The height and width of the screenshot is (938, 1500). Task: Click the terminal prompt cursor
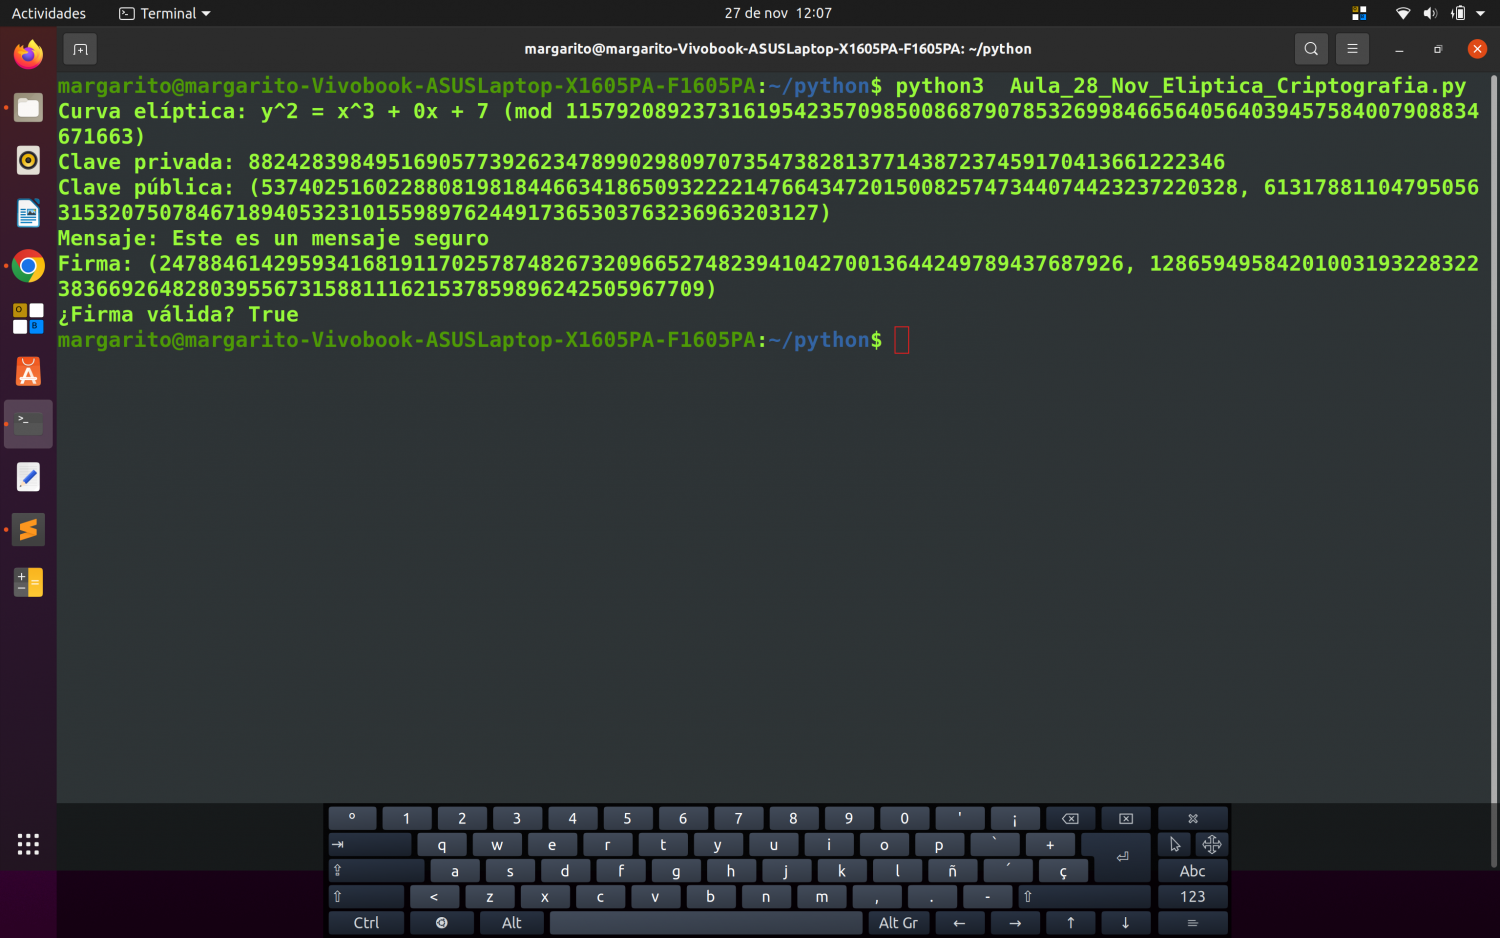[901, 340]
